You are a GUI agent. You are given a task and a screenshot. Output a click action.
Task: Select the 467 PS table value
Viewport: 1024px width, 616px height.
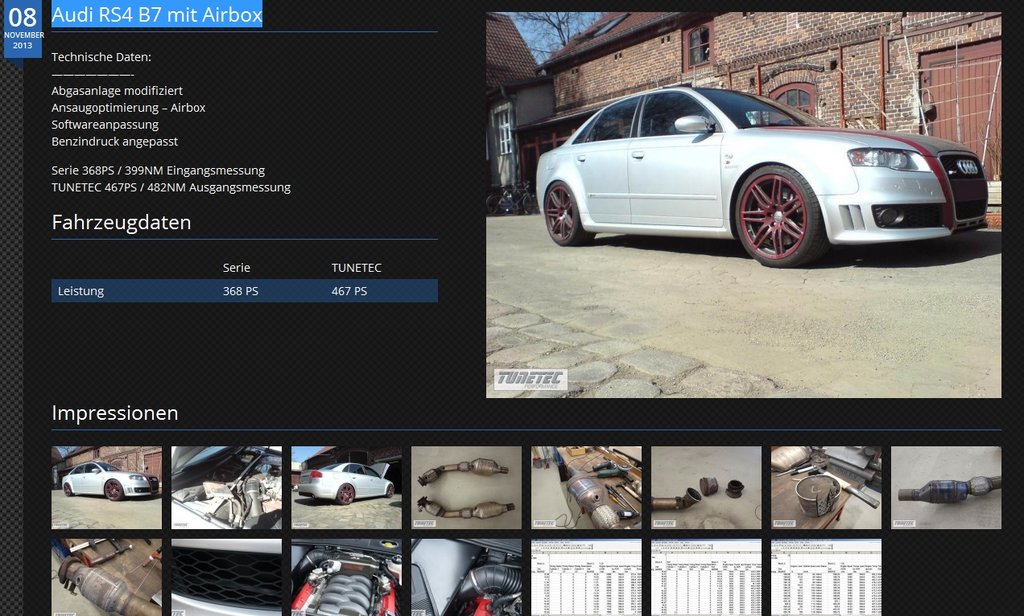(x=349, y=291)
